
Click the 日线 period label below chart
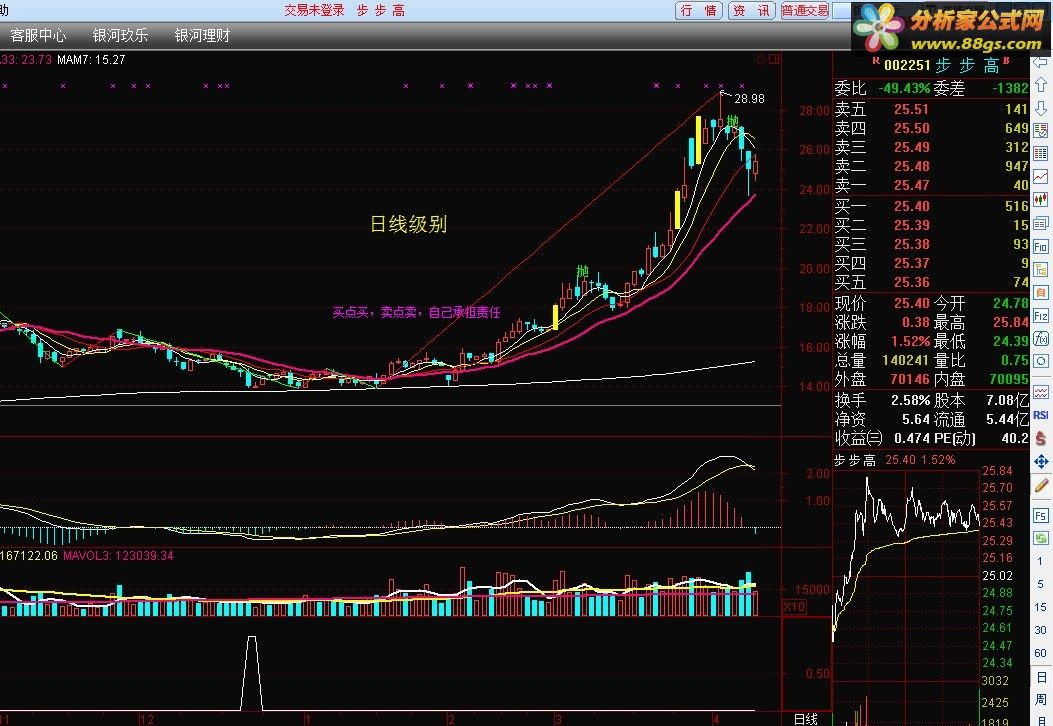(806, 719)
